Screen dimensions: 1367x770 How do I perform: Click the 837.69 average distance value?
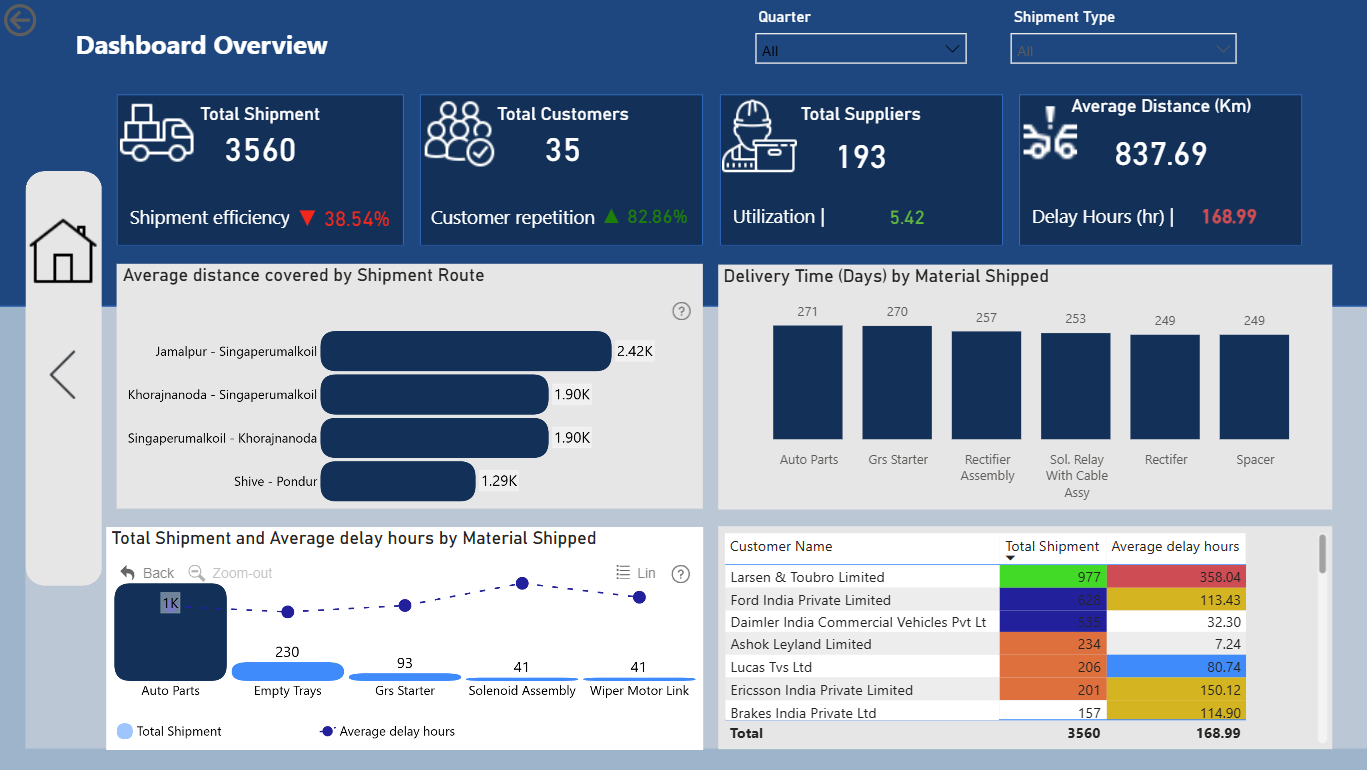pos(1161,154)
